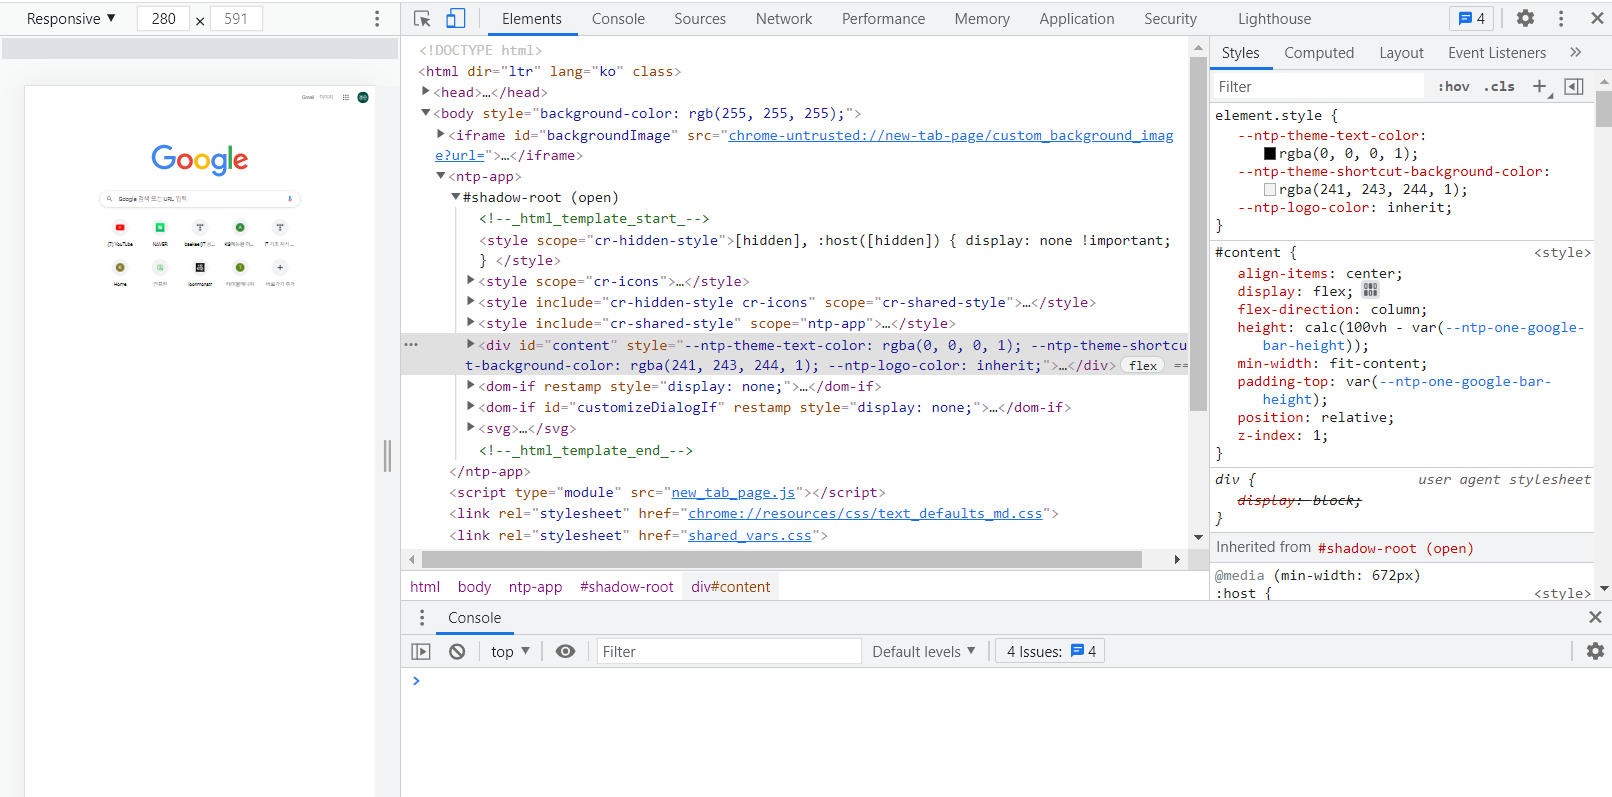Select the Computed styles tab
Viewport: 1612px width, 797px height.
tap(1319, 52)
